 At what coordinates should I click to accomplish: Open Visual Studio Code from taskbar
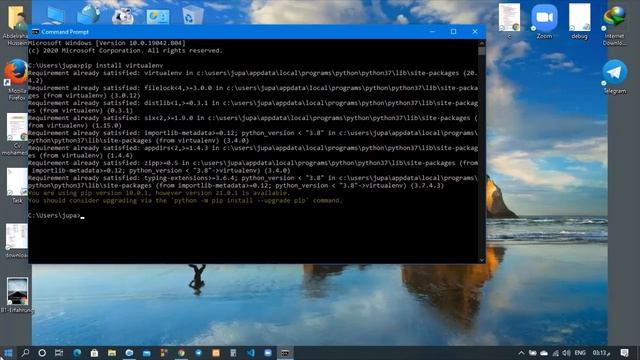pyautogui.click(x=251, y=353)
